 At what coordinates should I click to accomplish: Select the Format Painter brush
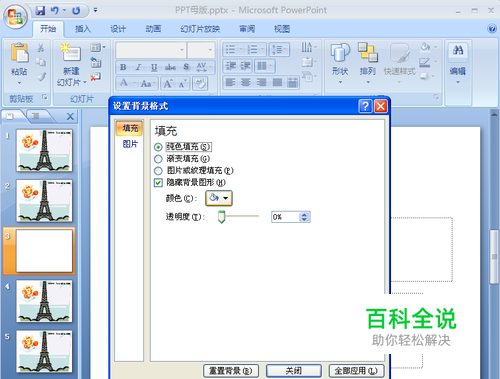41,77
